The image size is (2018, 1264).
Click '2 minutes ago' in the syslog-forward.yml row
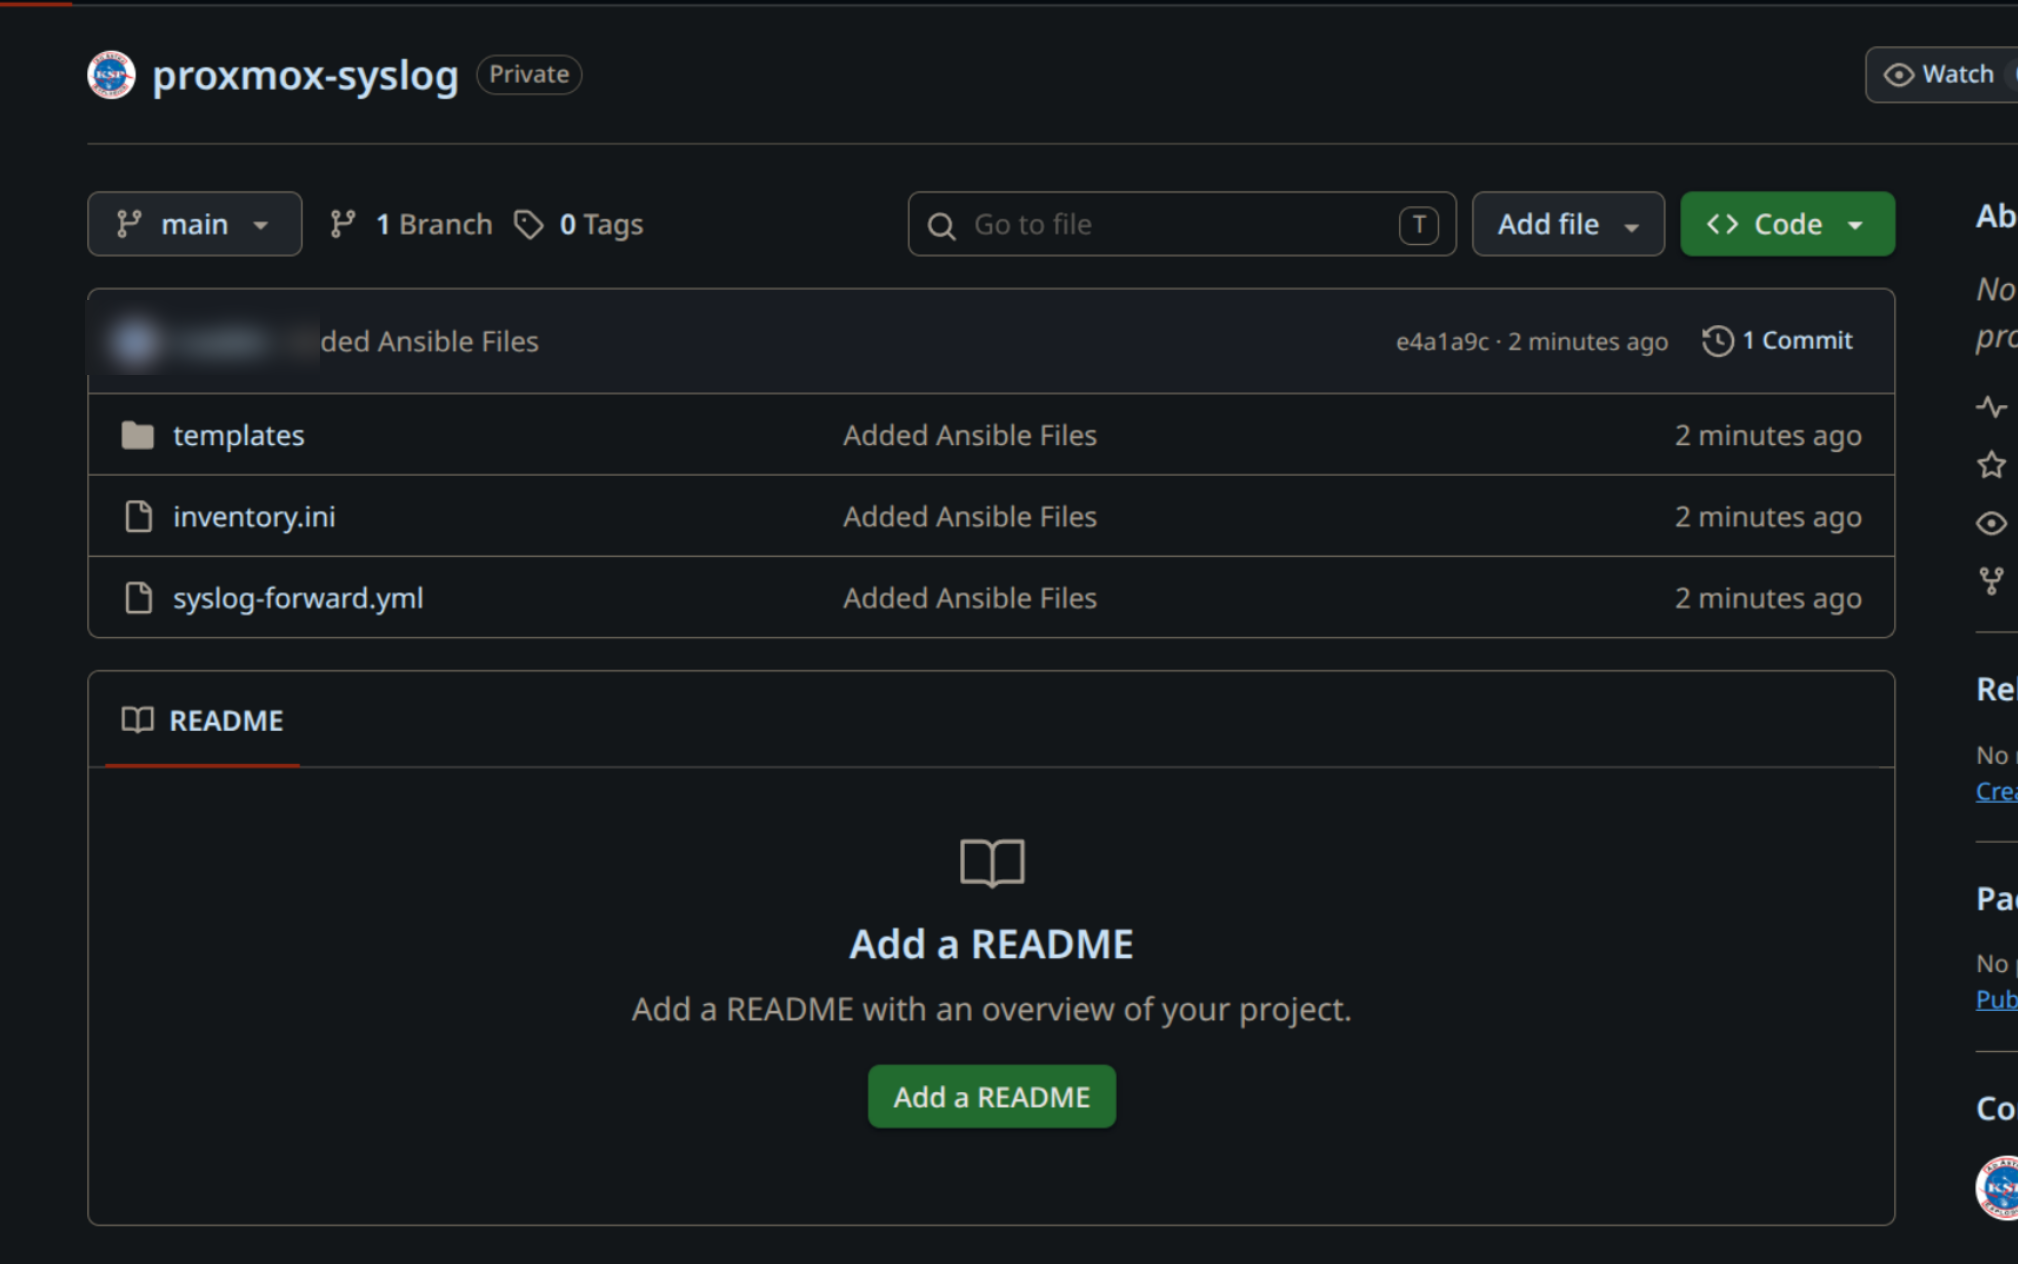pos(1768,598)
